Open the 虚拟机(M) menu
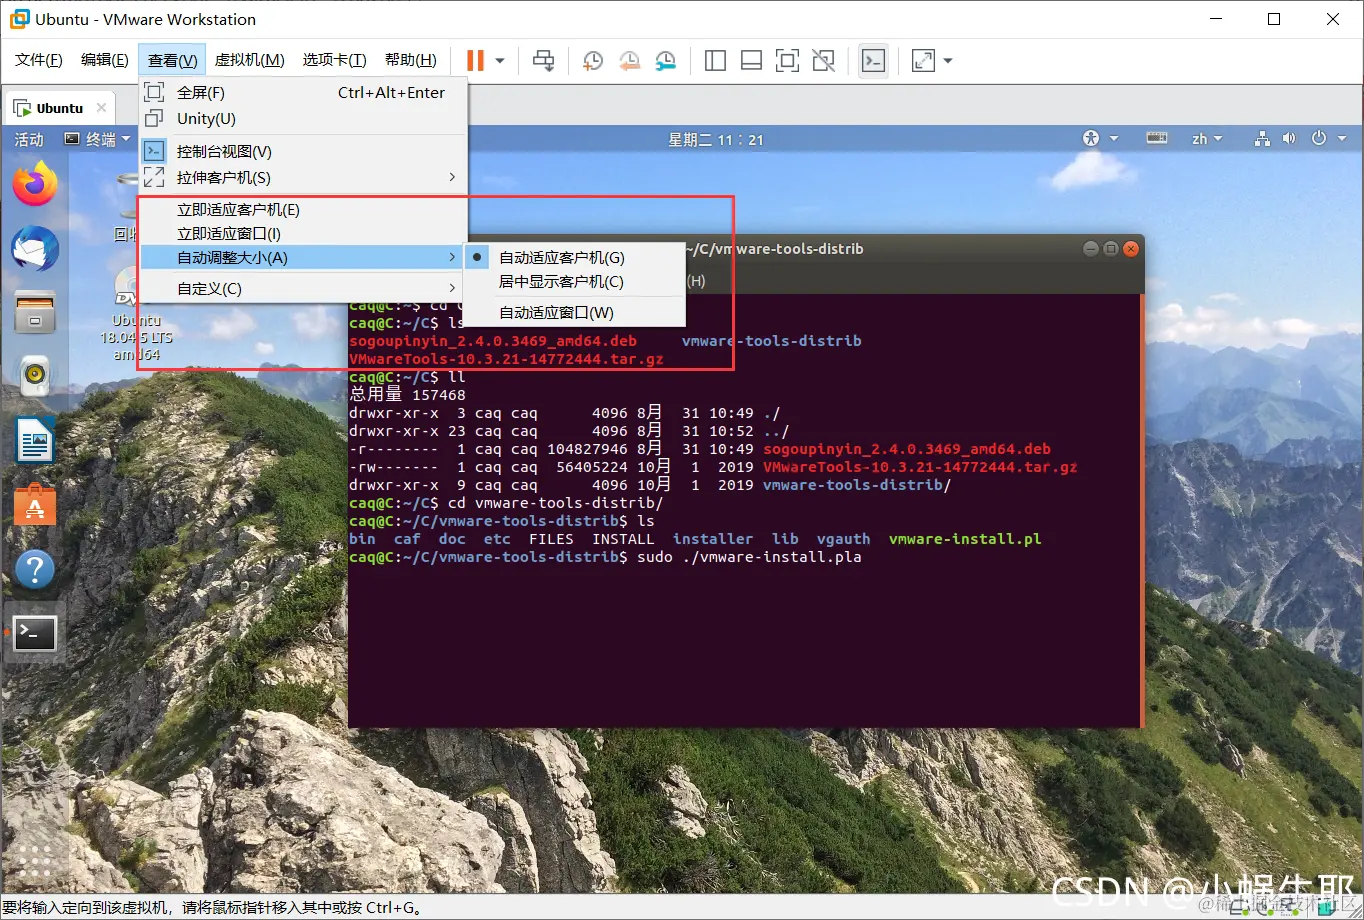 [x=250, y=60]
